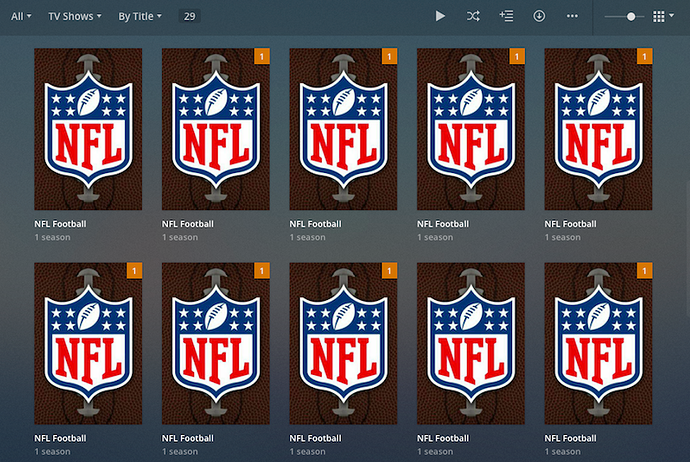Click '1 season' under bottom row's last poster
The width and height of the screenshot is (690, 462).
pyautogui.click(x=563, y=451)
